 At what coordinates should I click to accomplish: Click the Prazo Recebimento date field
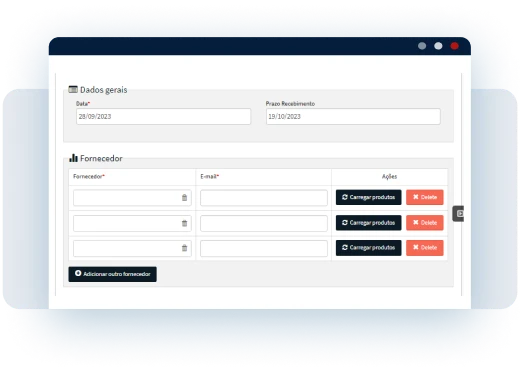353,116
